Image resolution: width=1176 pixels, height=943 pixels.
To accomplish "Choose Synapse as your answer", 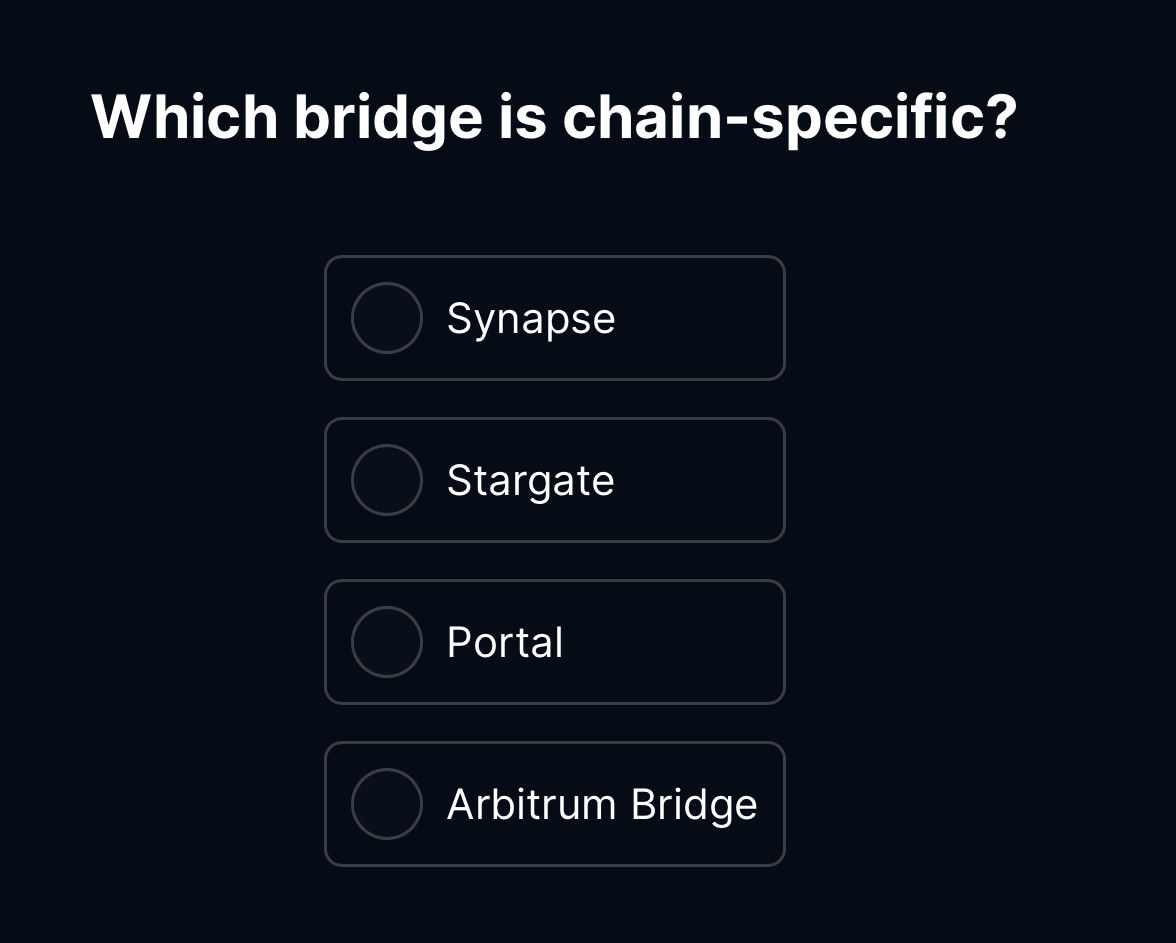I will coord(555,318).
